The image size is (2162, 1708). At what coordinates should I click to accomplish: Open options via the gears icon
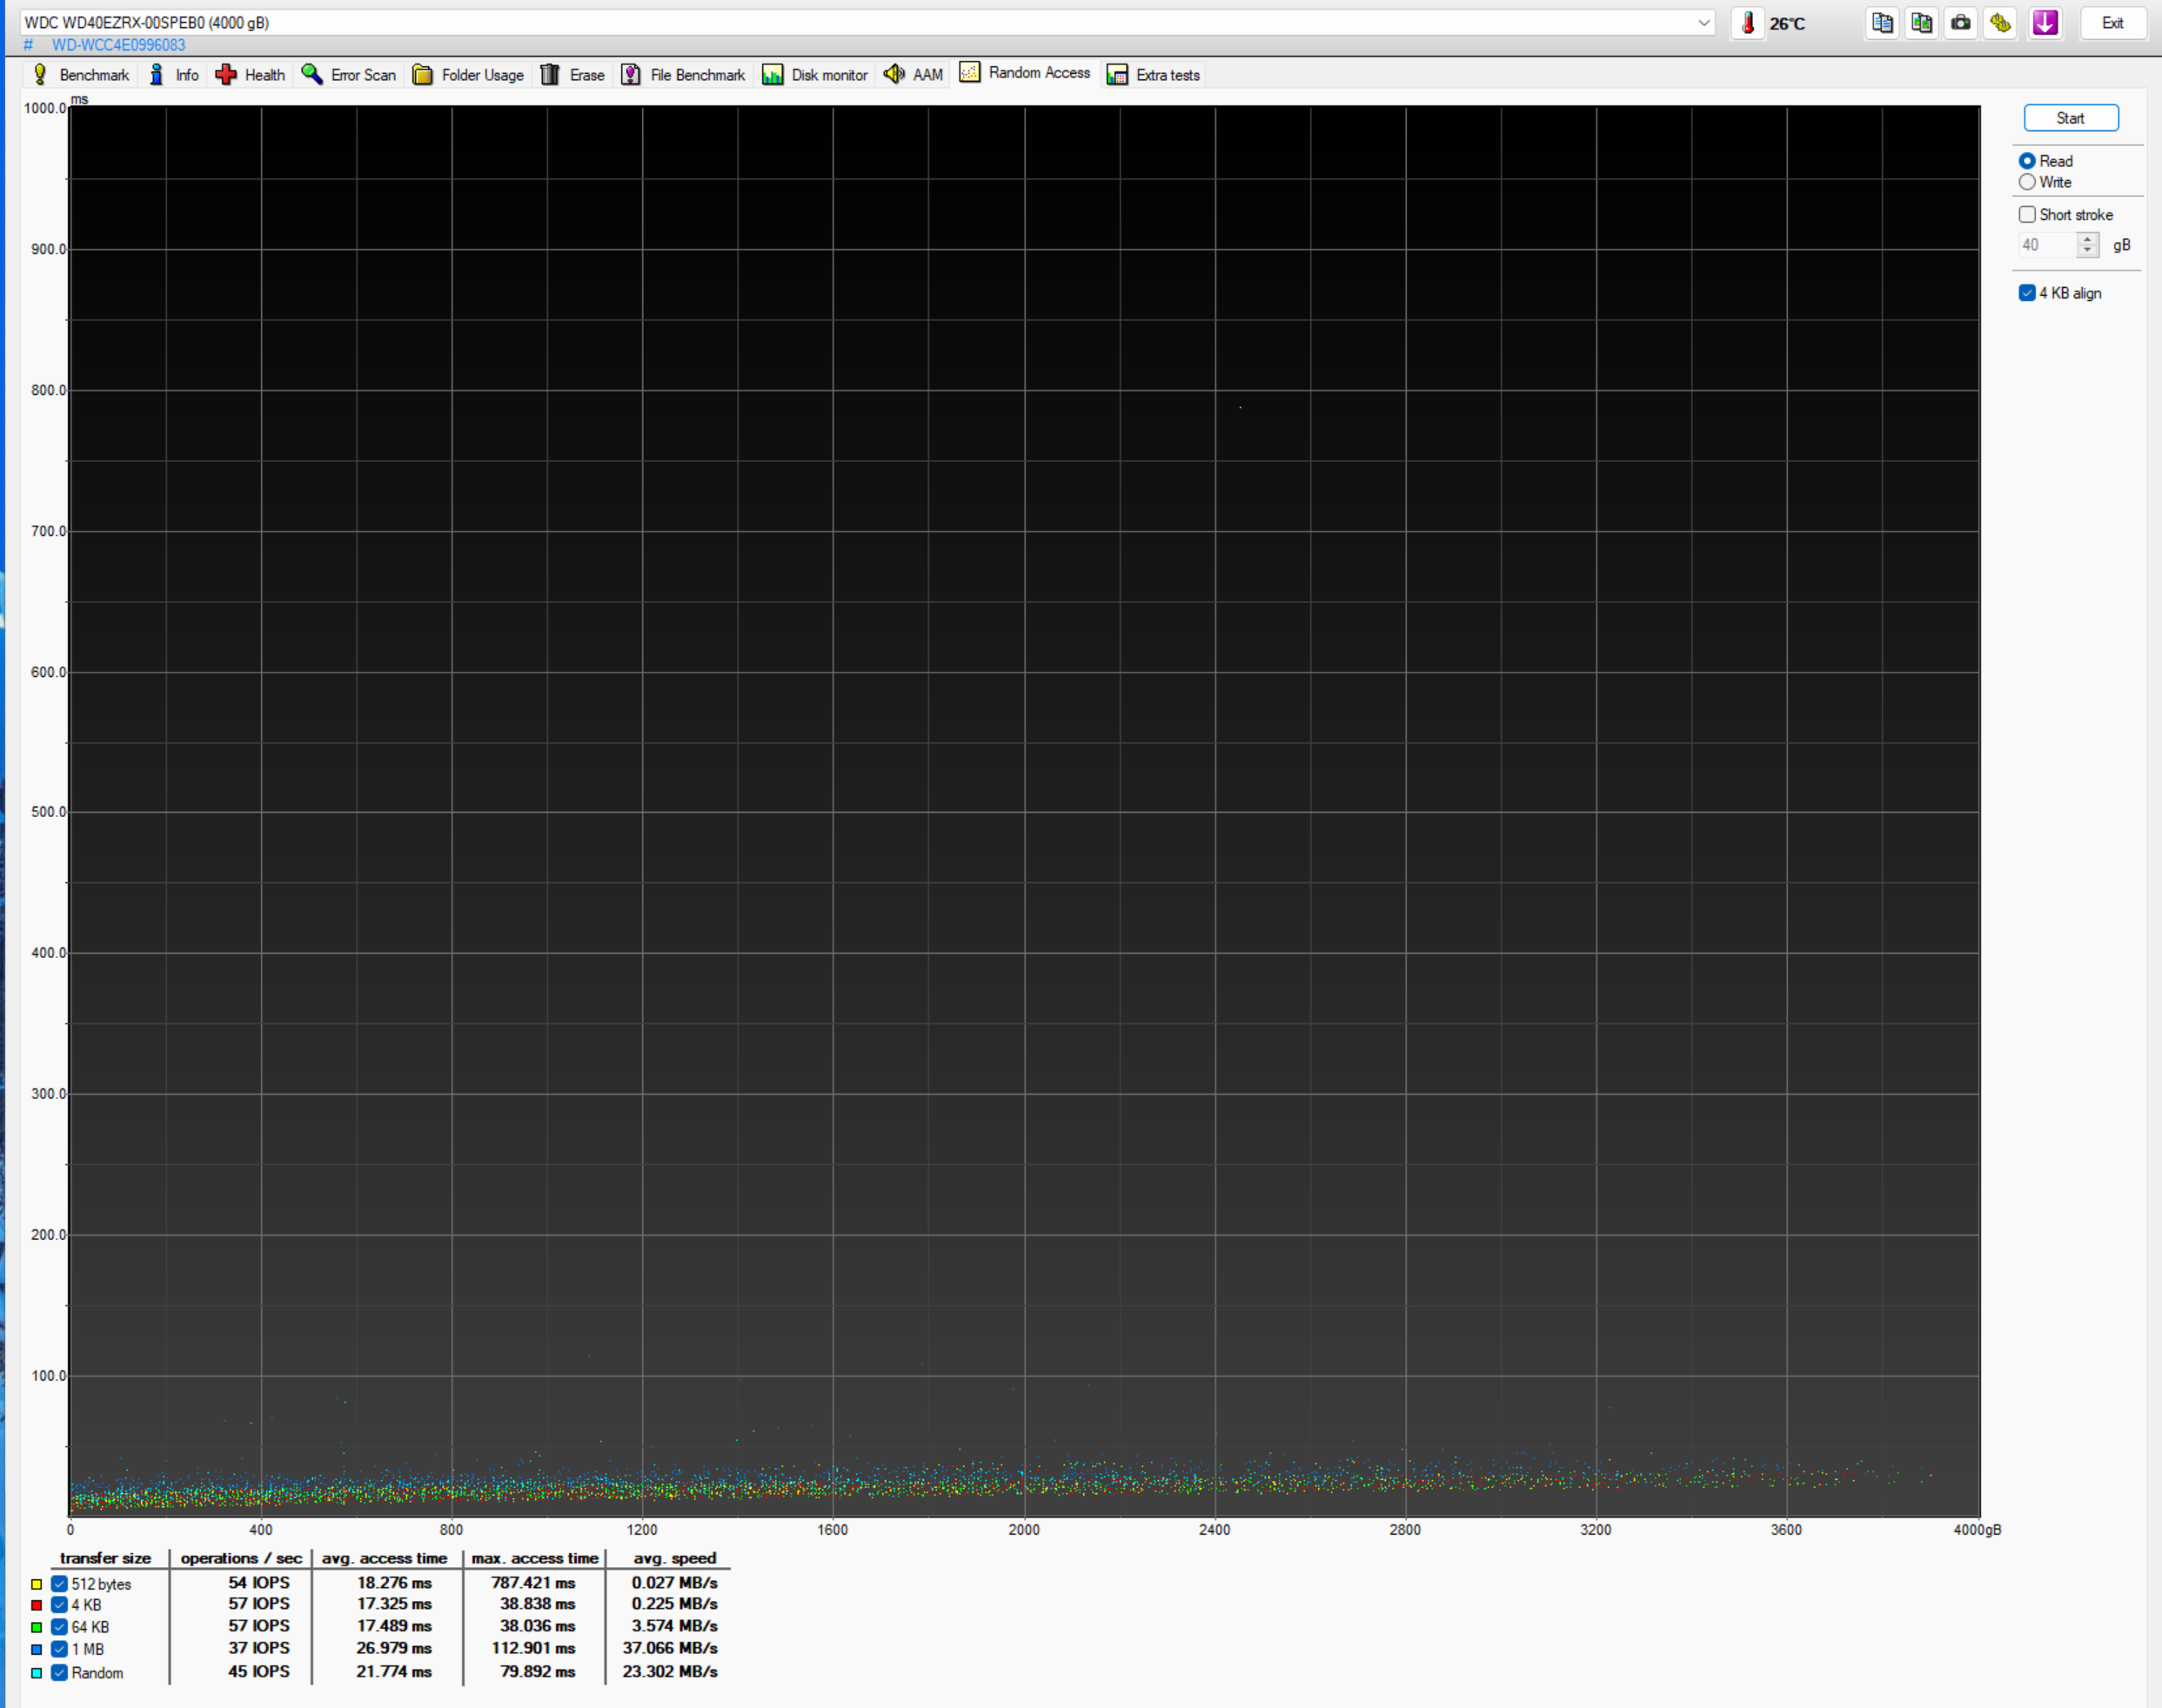point(2000,23)
